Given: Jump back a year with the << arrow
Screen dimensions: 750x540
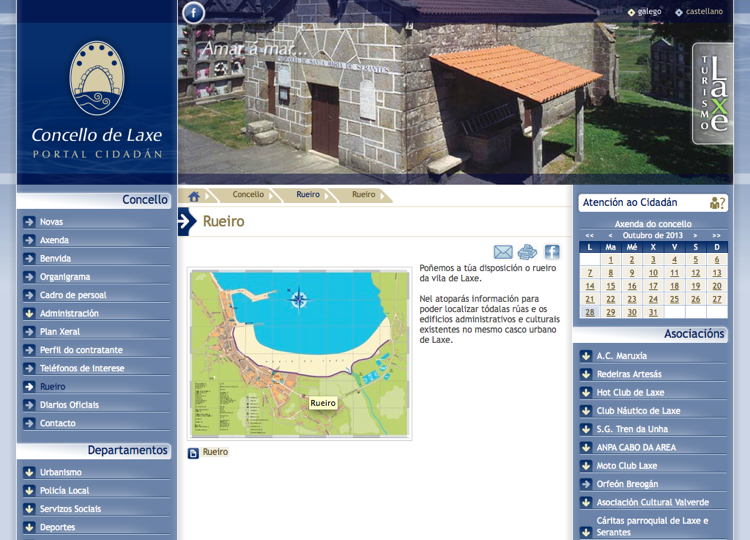Looking at the screenshot, I should pyautogui.click(x=589, y=235).
